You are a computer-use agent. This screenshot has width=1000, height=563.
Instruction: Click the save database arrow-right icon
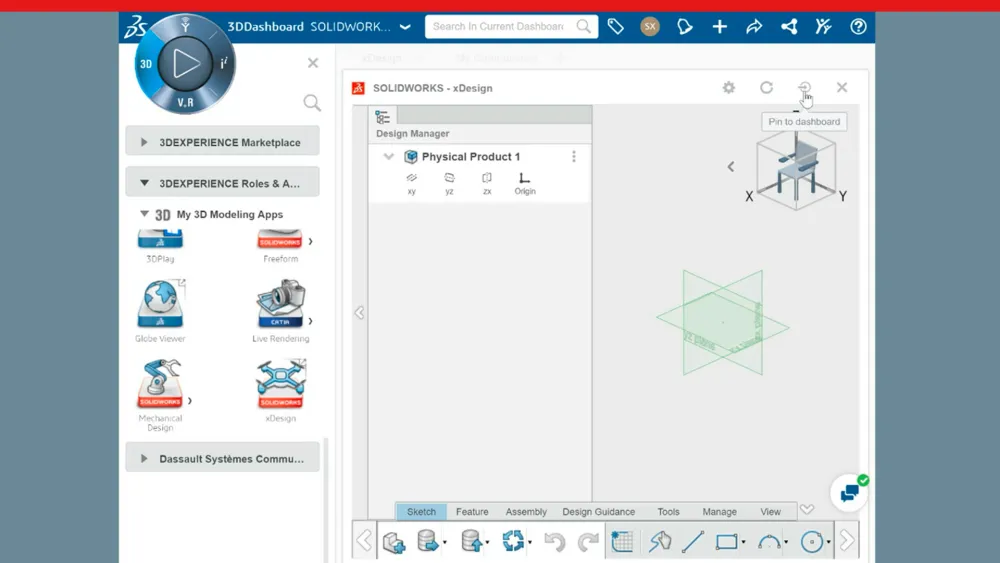tap(428, 541)
